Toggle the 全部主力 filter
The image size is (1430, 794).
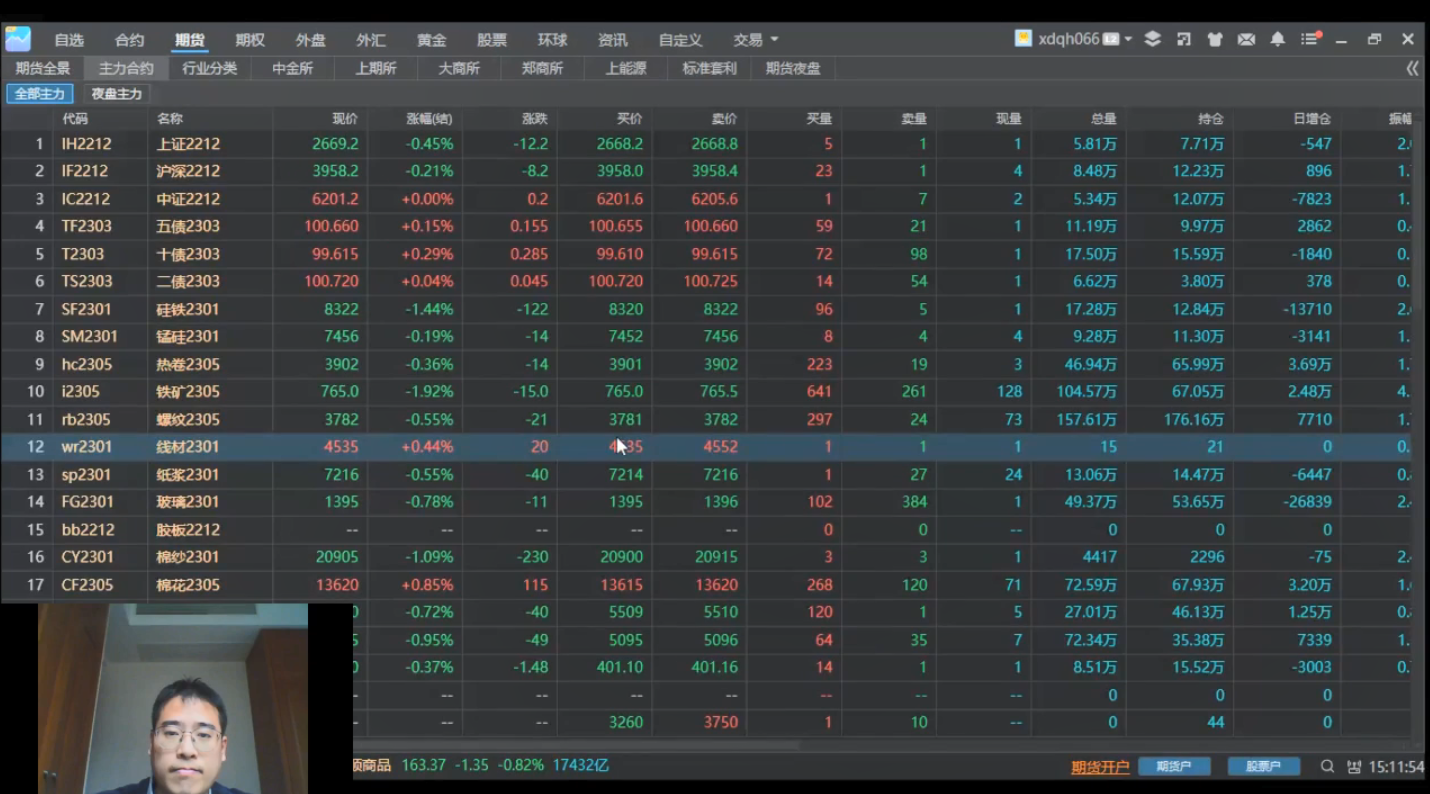point(40,94)
